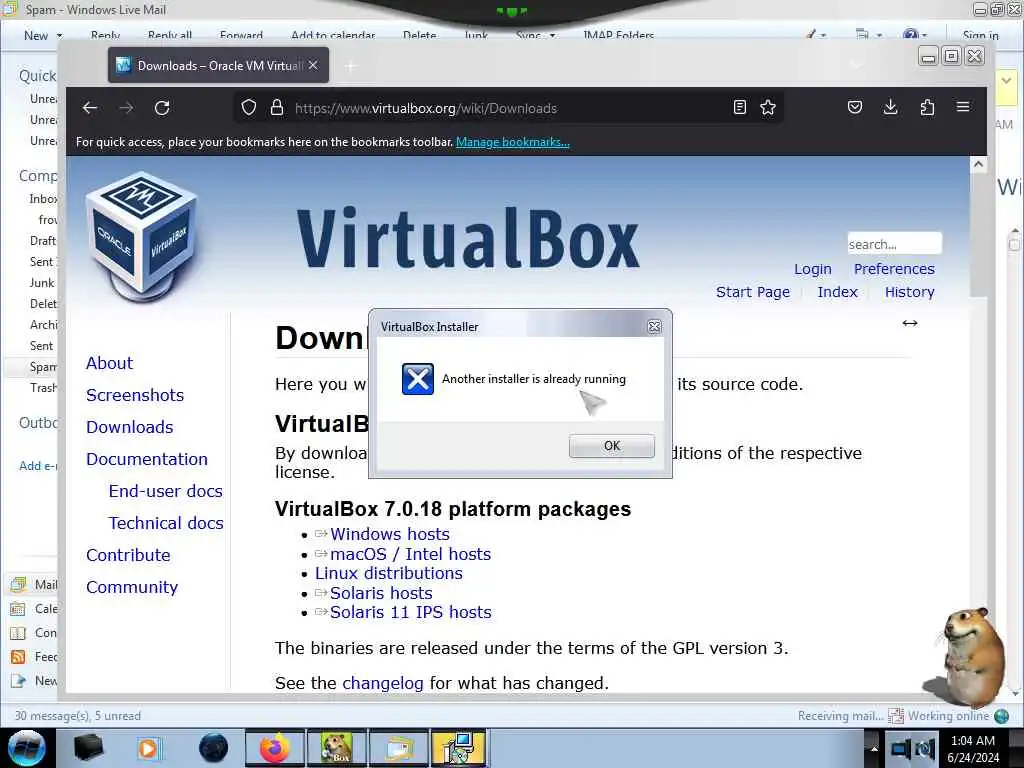Go back in Firefox
Image resolution: width=1024 pixels, height=768 pixels.
(90, 108)
